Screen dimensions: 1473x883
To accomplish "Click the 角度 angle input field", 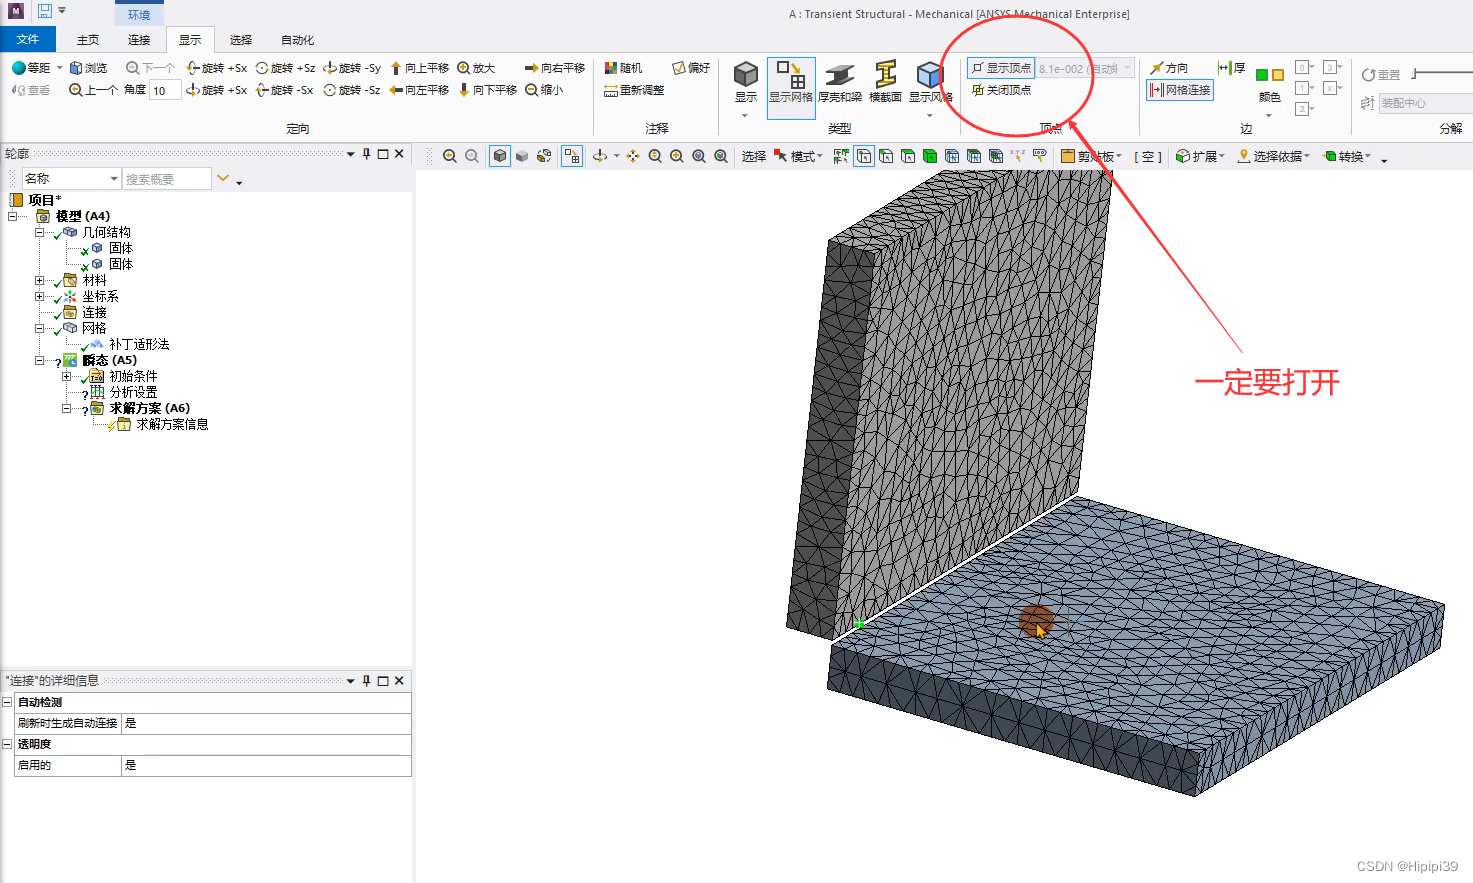I will click(x=165, y=90).
